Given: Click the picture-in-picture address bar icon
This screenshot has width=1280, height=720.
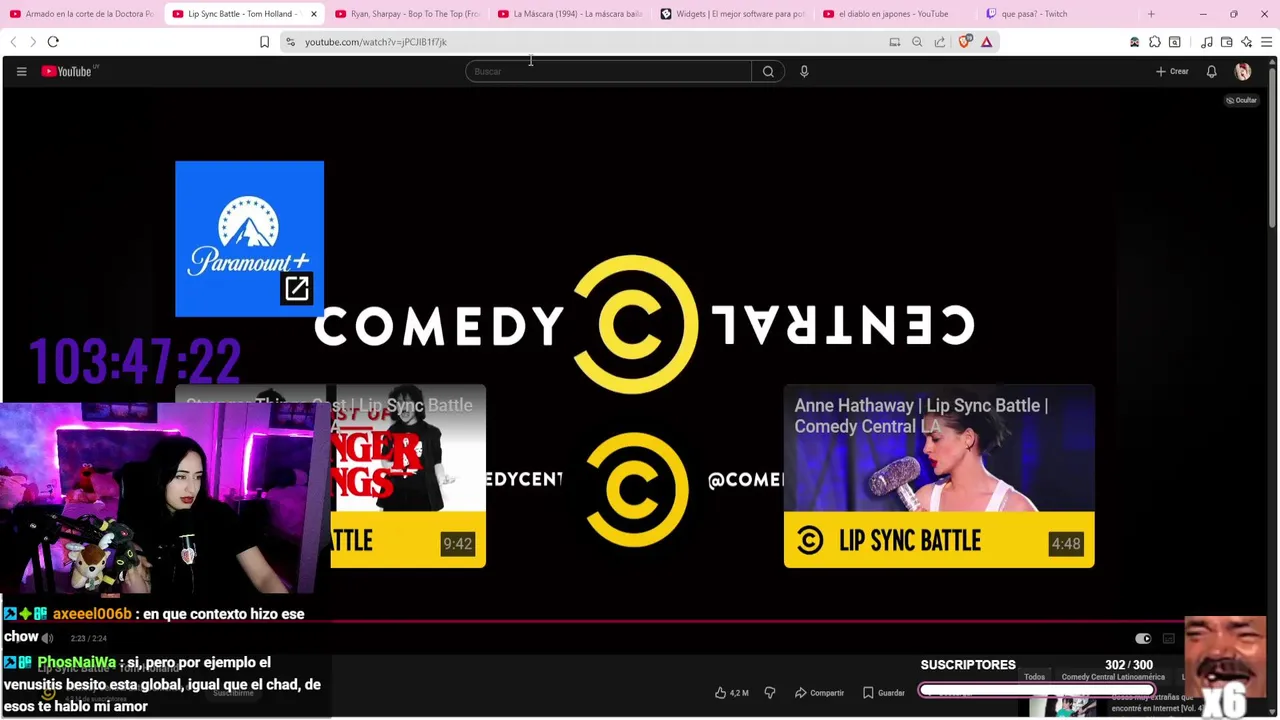Looking at the screenshot, I should [895, 42].
